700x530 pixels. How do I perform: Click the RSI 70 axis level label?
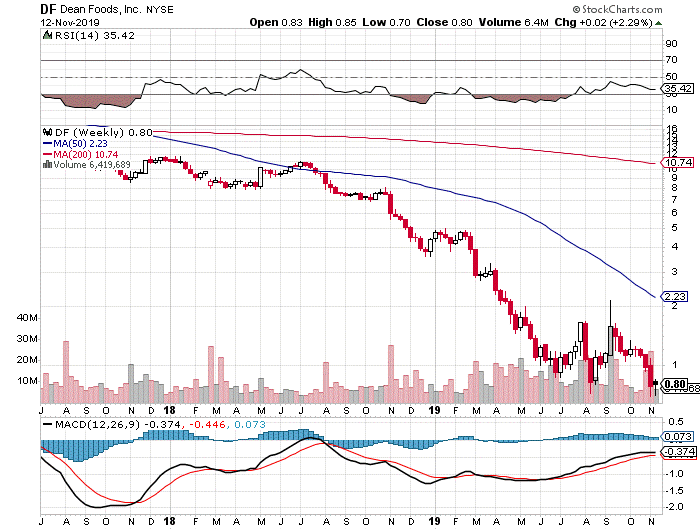[671, 59]
